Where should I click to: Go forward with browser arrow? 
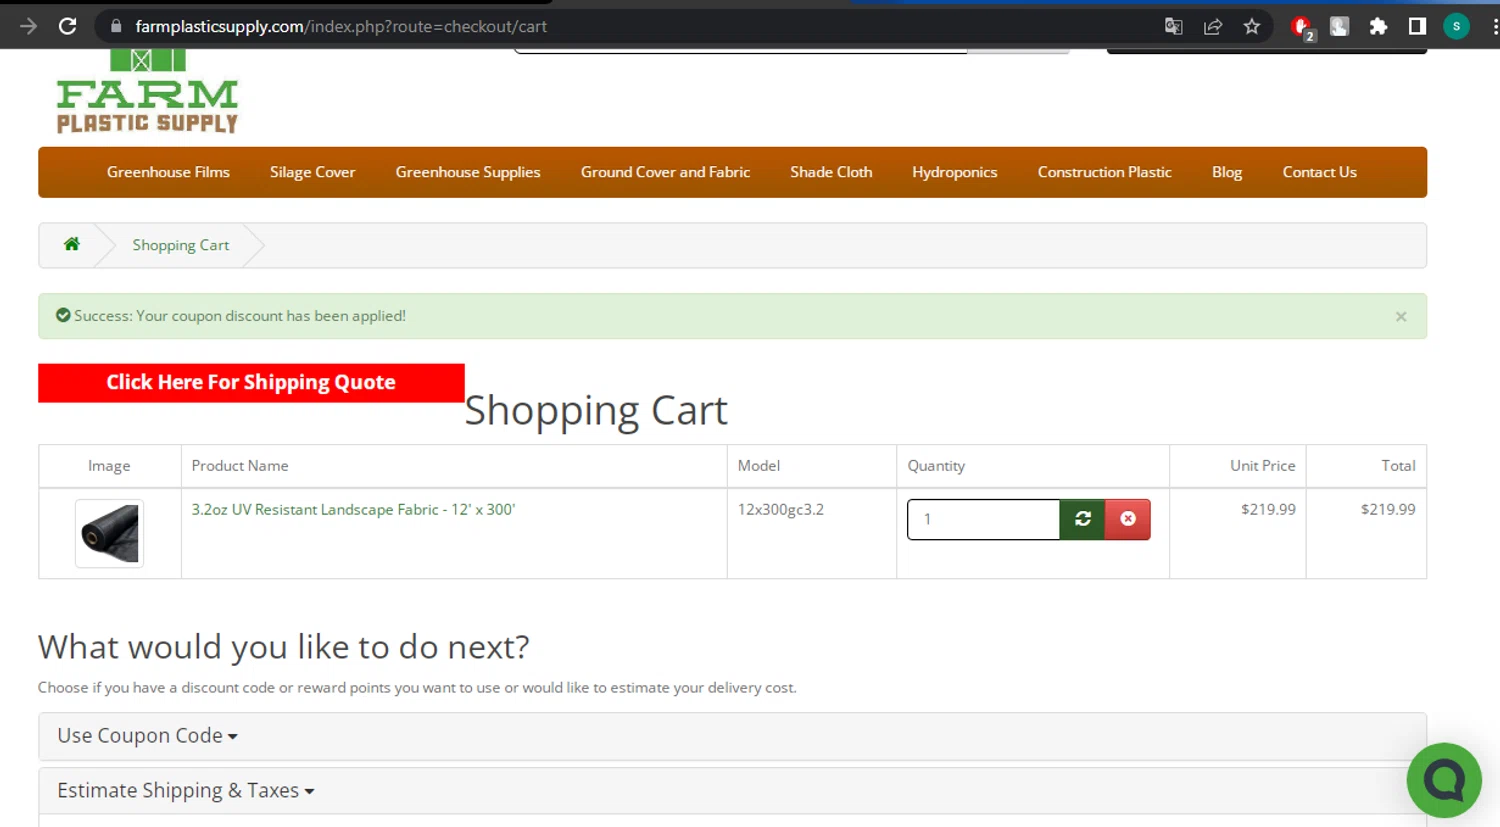(x=28, y=27)
